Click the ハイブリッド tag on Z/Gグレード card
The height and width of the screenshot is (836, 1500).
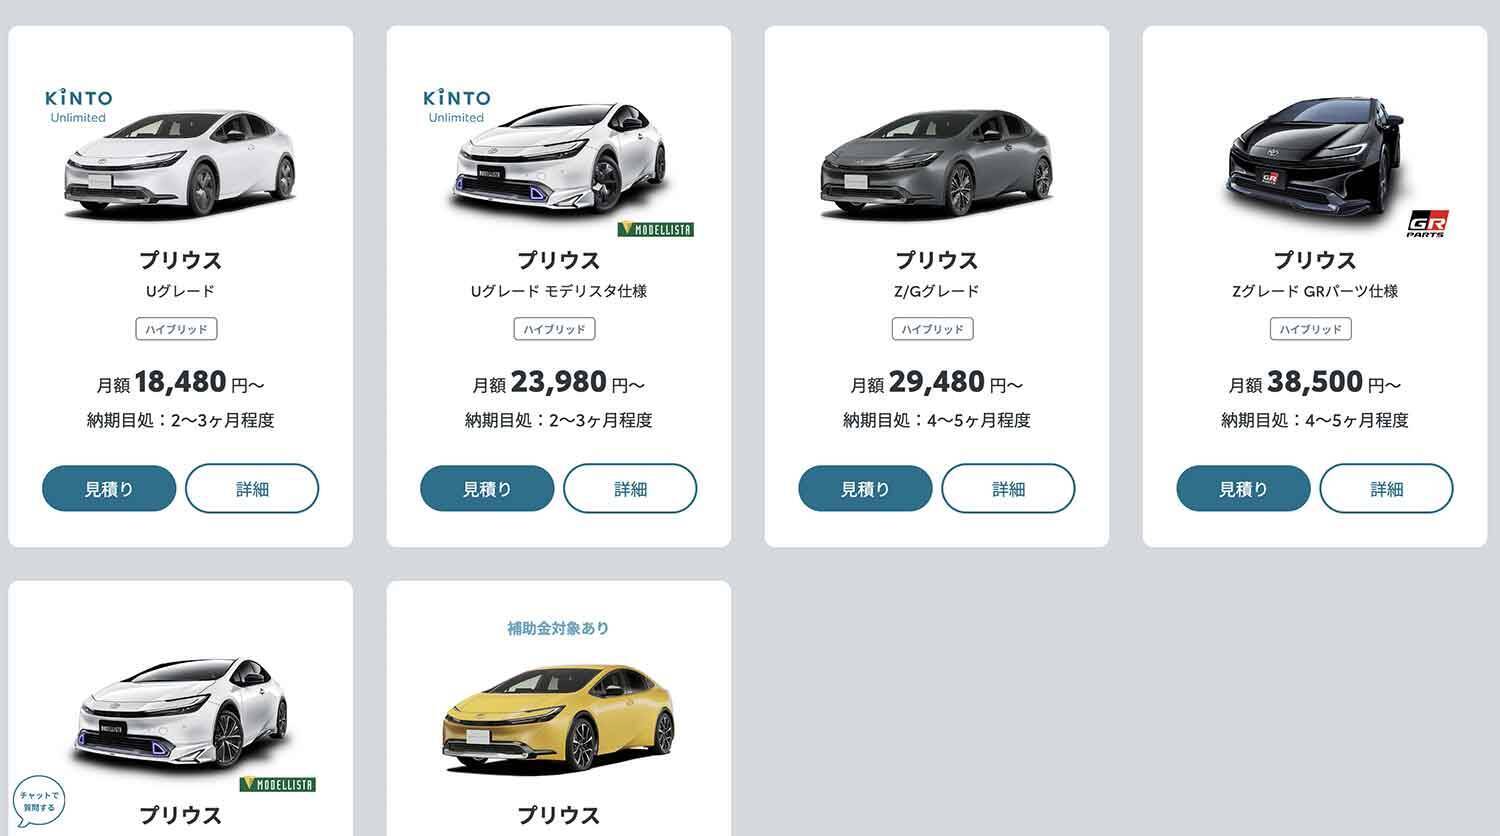[x=932, y=329]
